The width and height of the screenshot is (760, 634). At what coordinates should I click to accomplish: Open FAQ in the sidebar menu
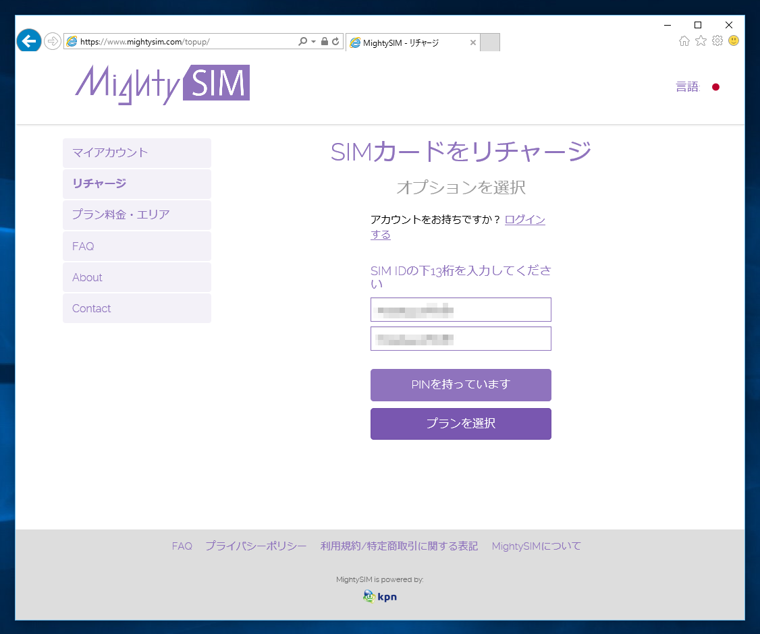pyautogui.click(x=137, y=246)
